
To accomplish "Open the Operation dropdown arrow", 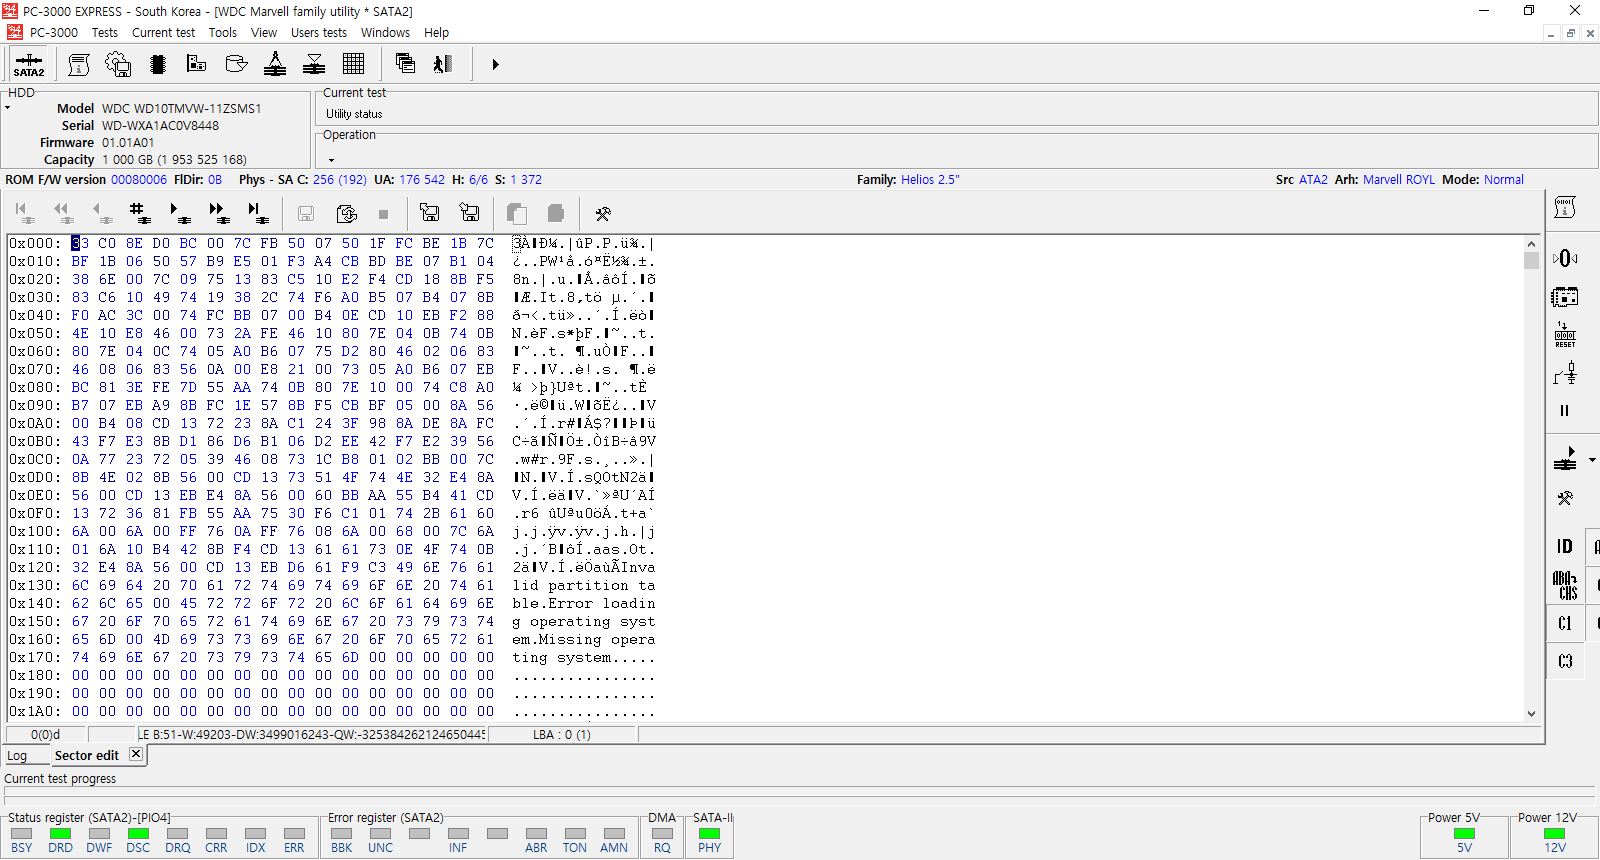I will click(331, 160).
